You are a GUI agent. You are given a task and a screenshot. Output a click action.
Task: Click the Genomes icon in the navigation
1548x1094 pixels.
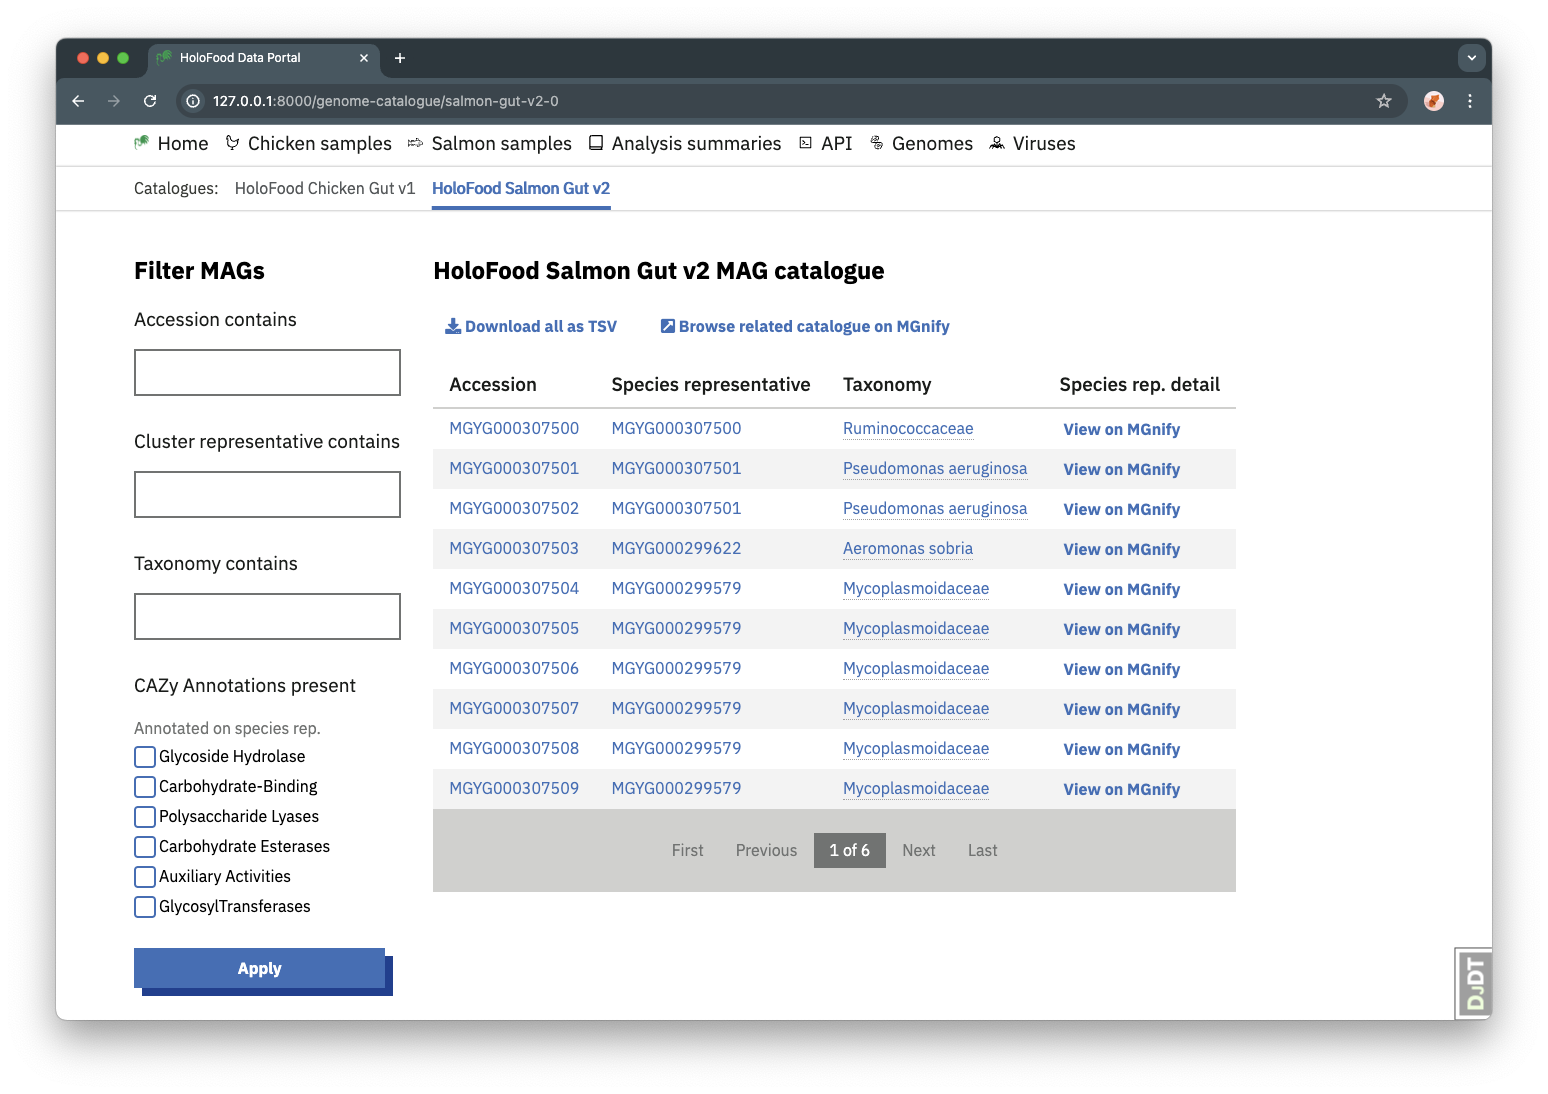click(877, 143)
